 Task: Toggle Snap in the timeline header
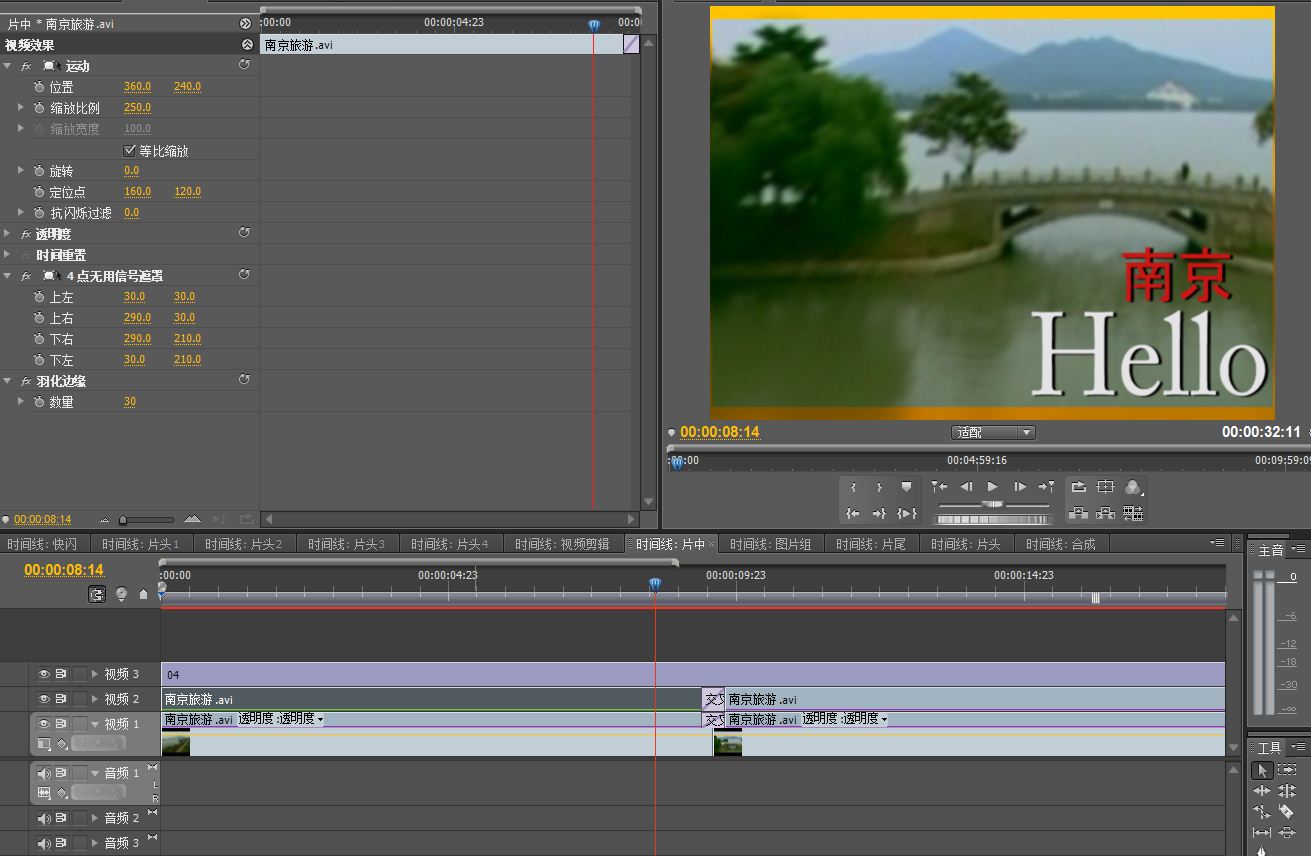point(97,594)
